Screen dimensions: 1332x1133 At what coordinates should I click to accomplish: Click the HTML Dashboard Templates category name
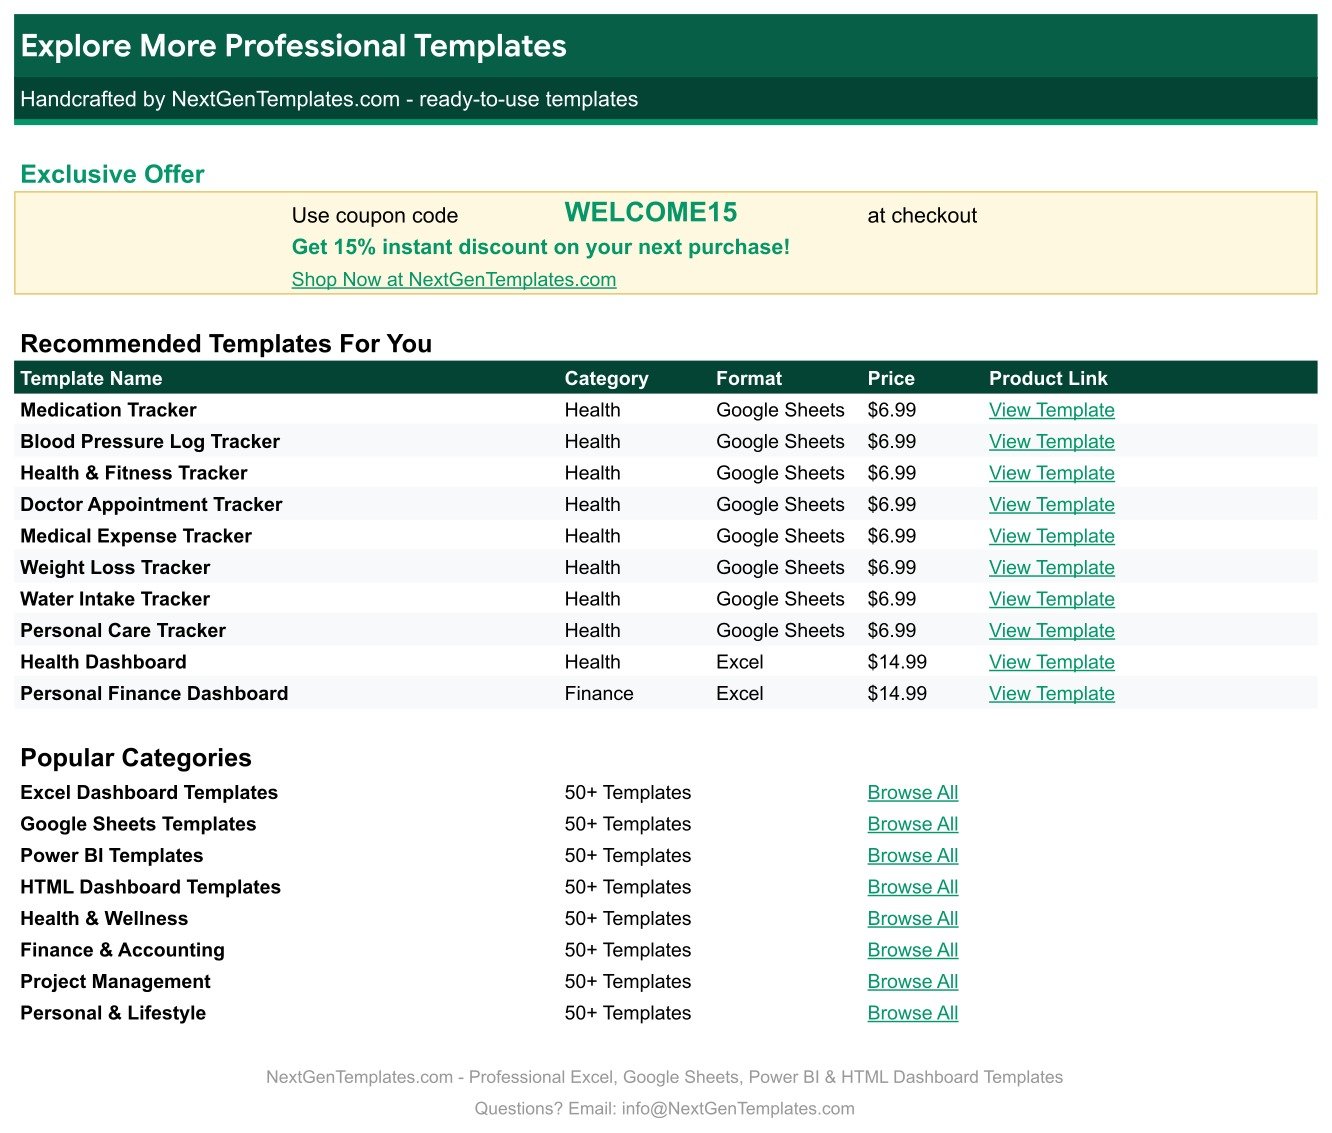click(x=150, y=887)
